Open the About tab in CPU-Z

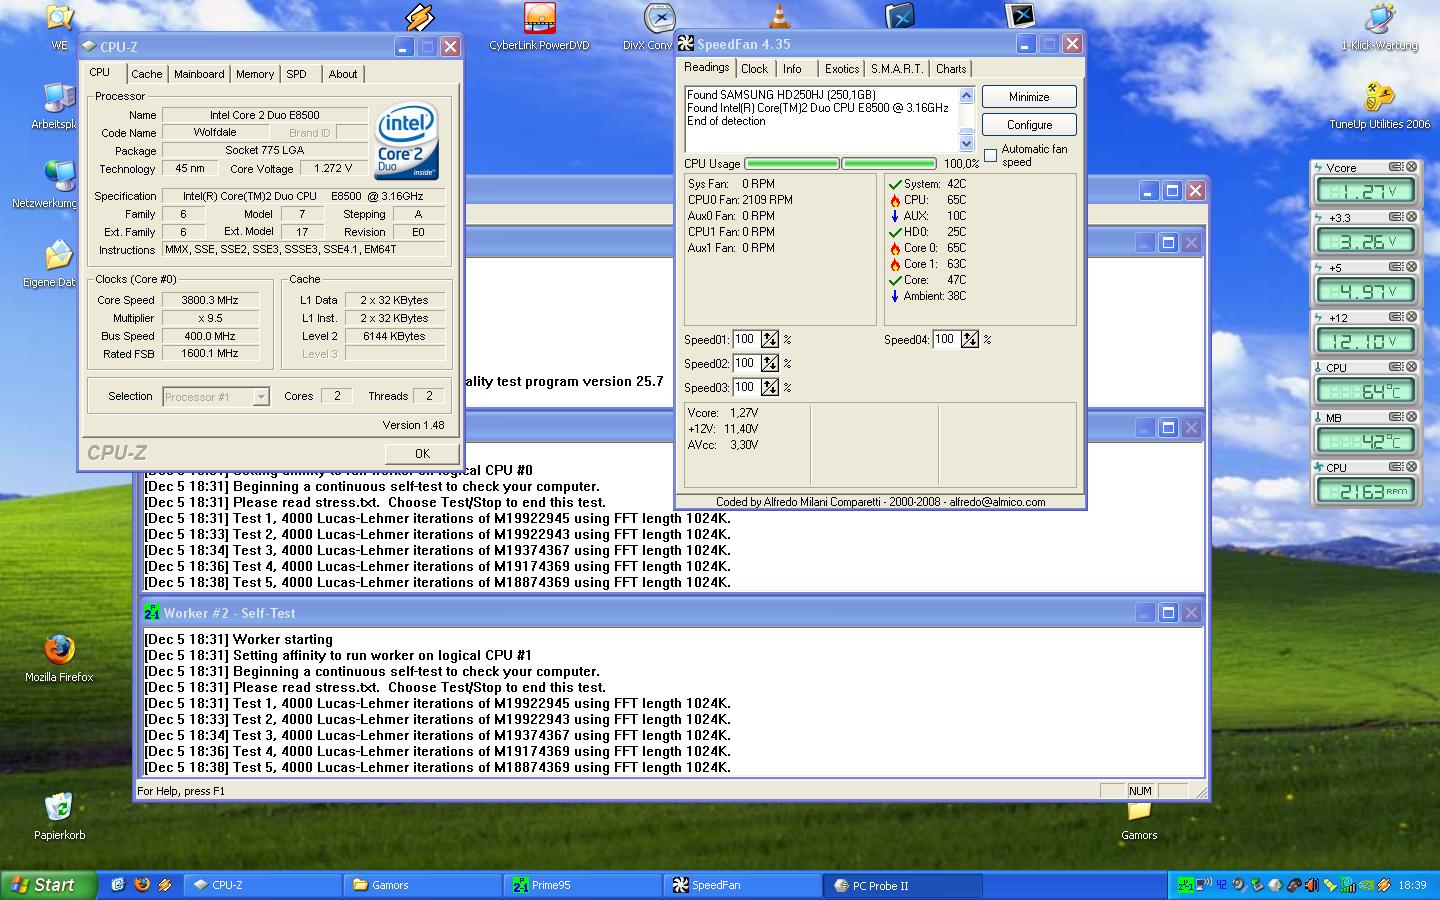coord(343,74)
